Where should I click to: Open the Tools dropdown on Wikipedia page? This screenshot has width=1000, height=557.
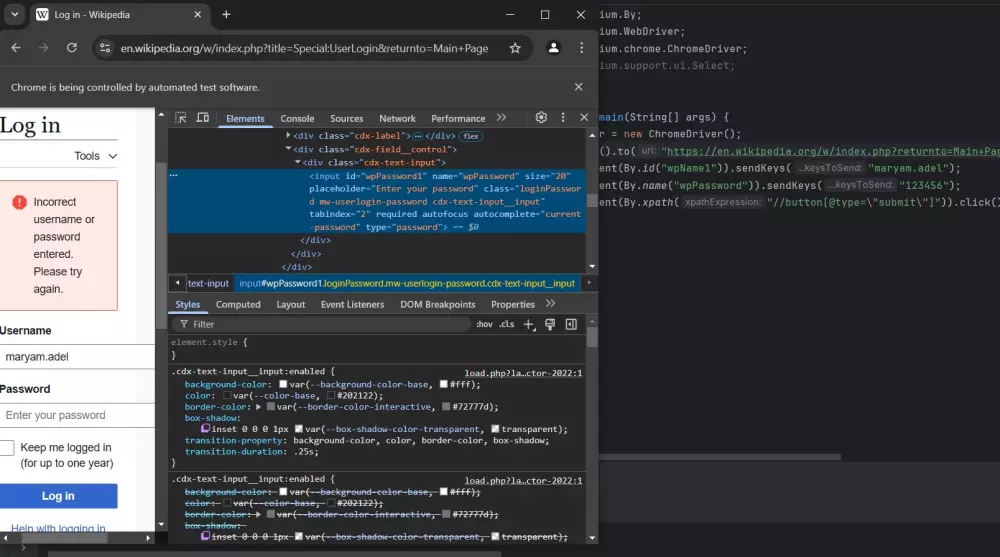(x=96, y=156)
